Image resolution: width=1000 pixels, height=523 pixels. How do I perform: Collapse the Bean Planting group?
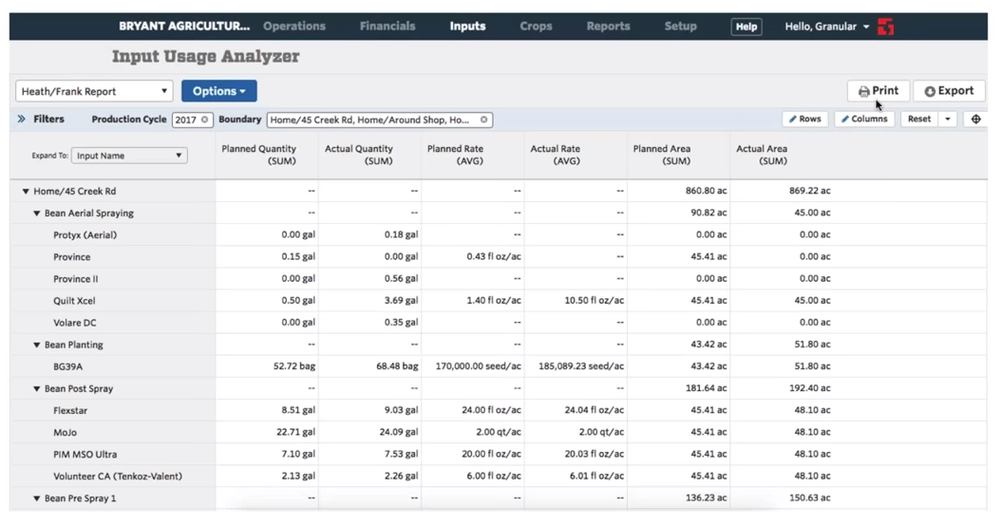point(36,345)
